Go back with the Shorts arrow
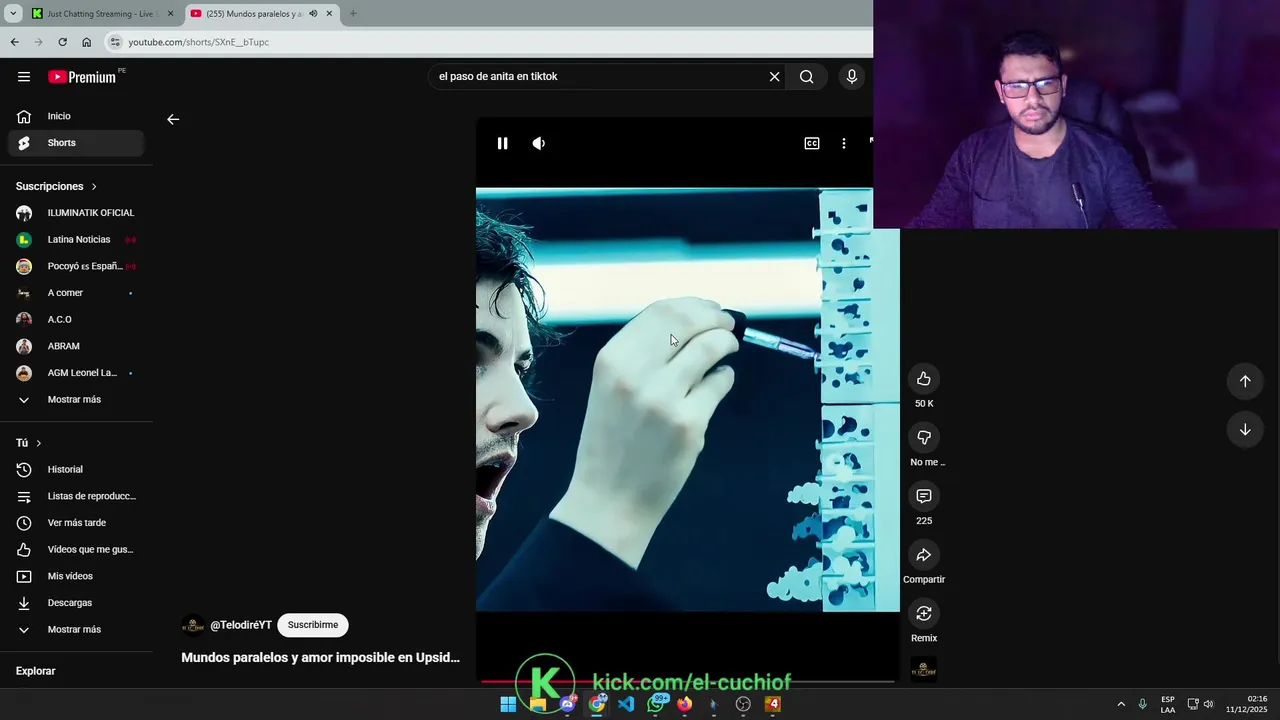The width and height of the screenshot is (1280, 720). [173, 119]
